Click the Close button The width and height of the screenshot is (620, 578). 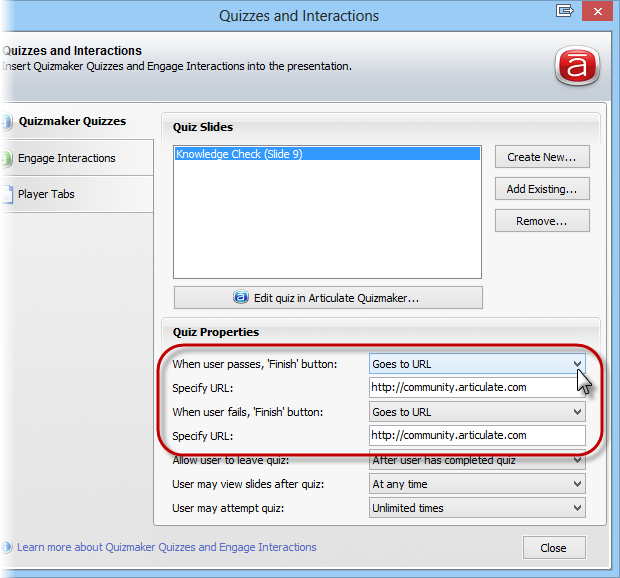[x=554, y=548]
